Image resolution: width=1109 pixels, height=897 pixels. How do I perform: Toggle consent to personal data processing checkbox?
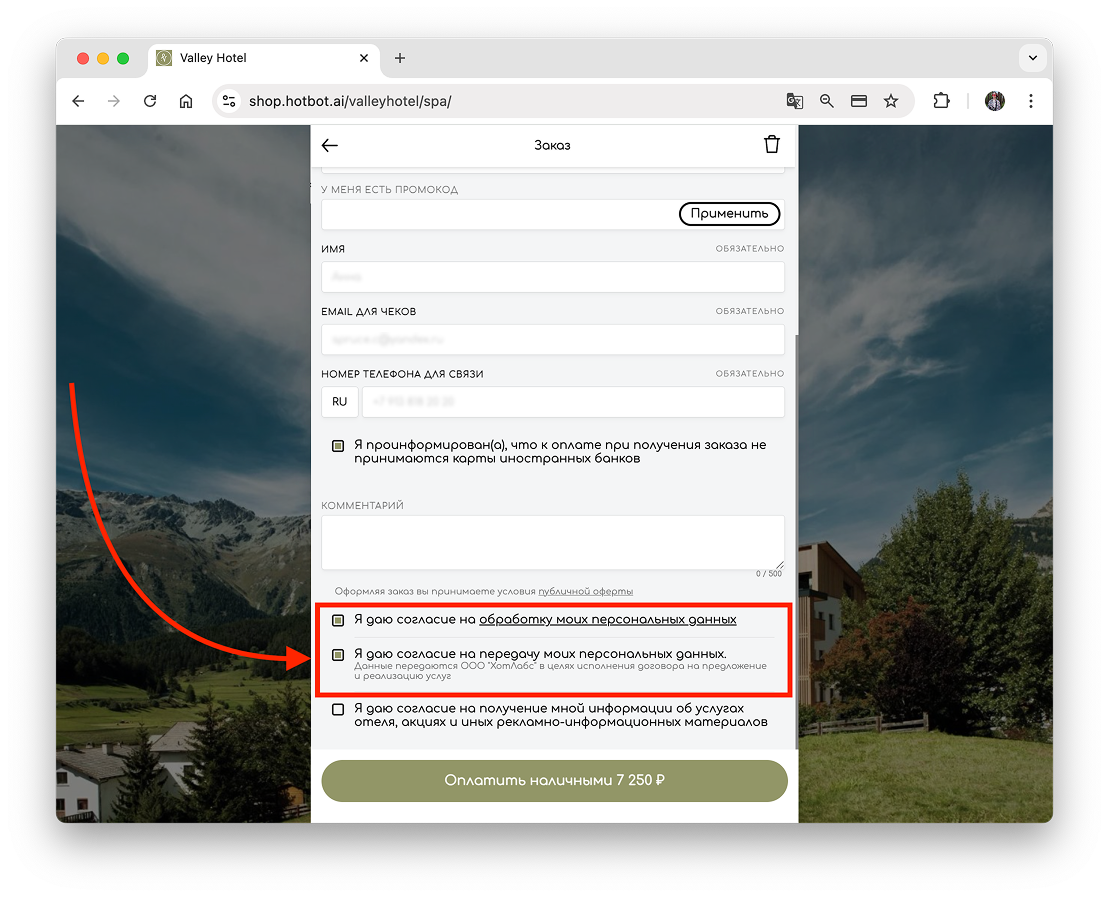point(338,620)
